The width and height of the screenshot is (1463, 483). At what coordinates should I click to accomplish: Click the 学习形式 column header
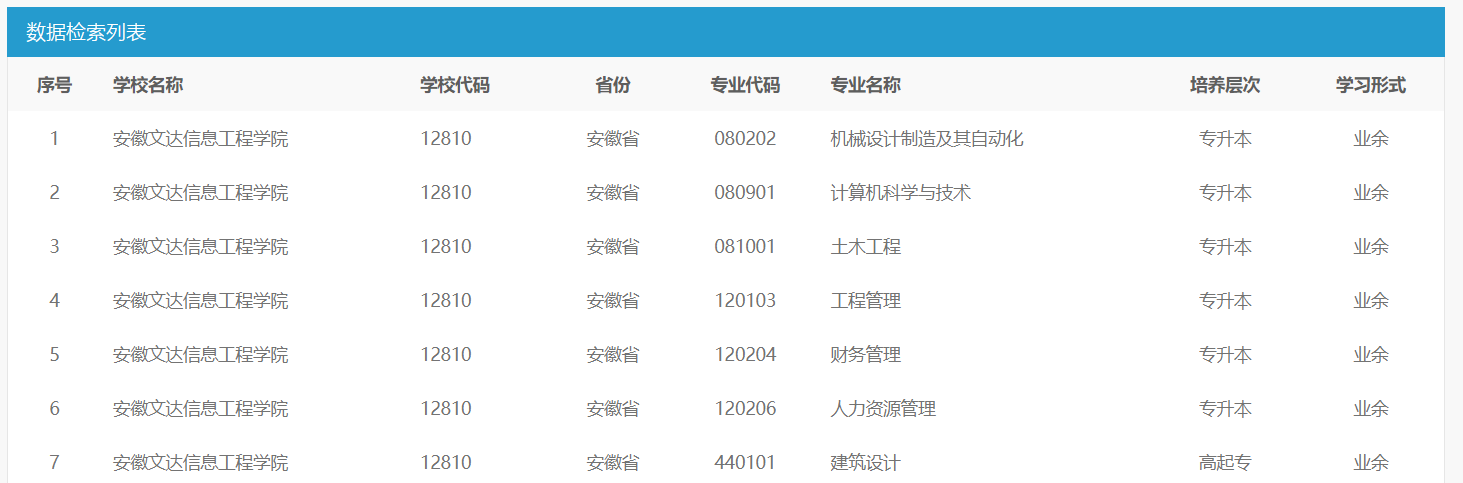pyautogui.click(x=1371, y=85)
